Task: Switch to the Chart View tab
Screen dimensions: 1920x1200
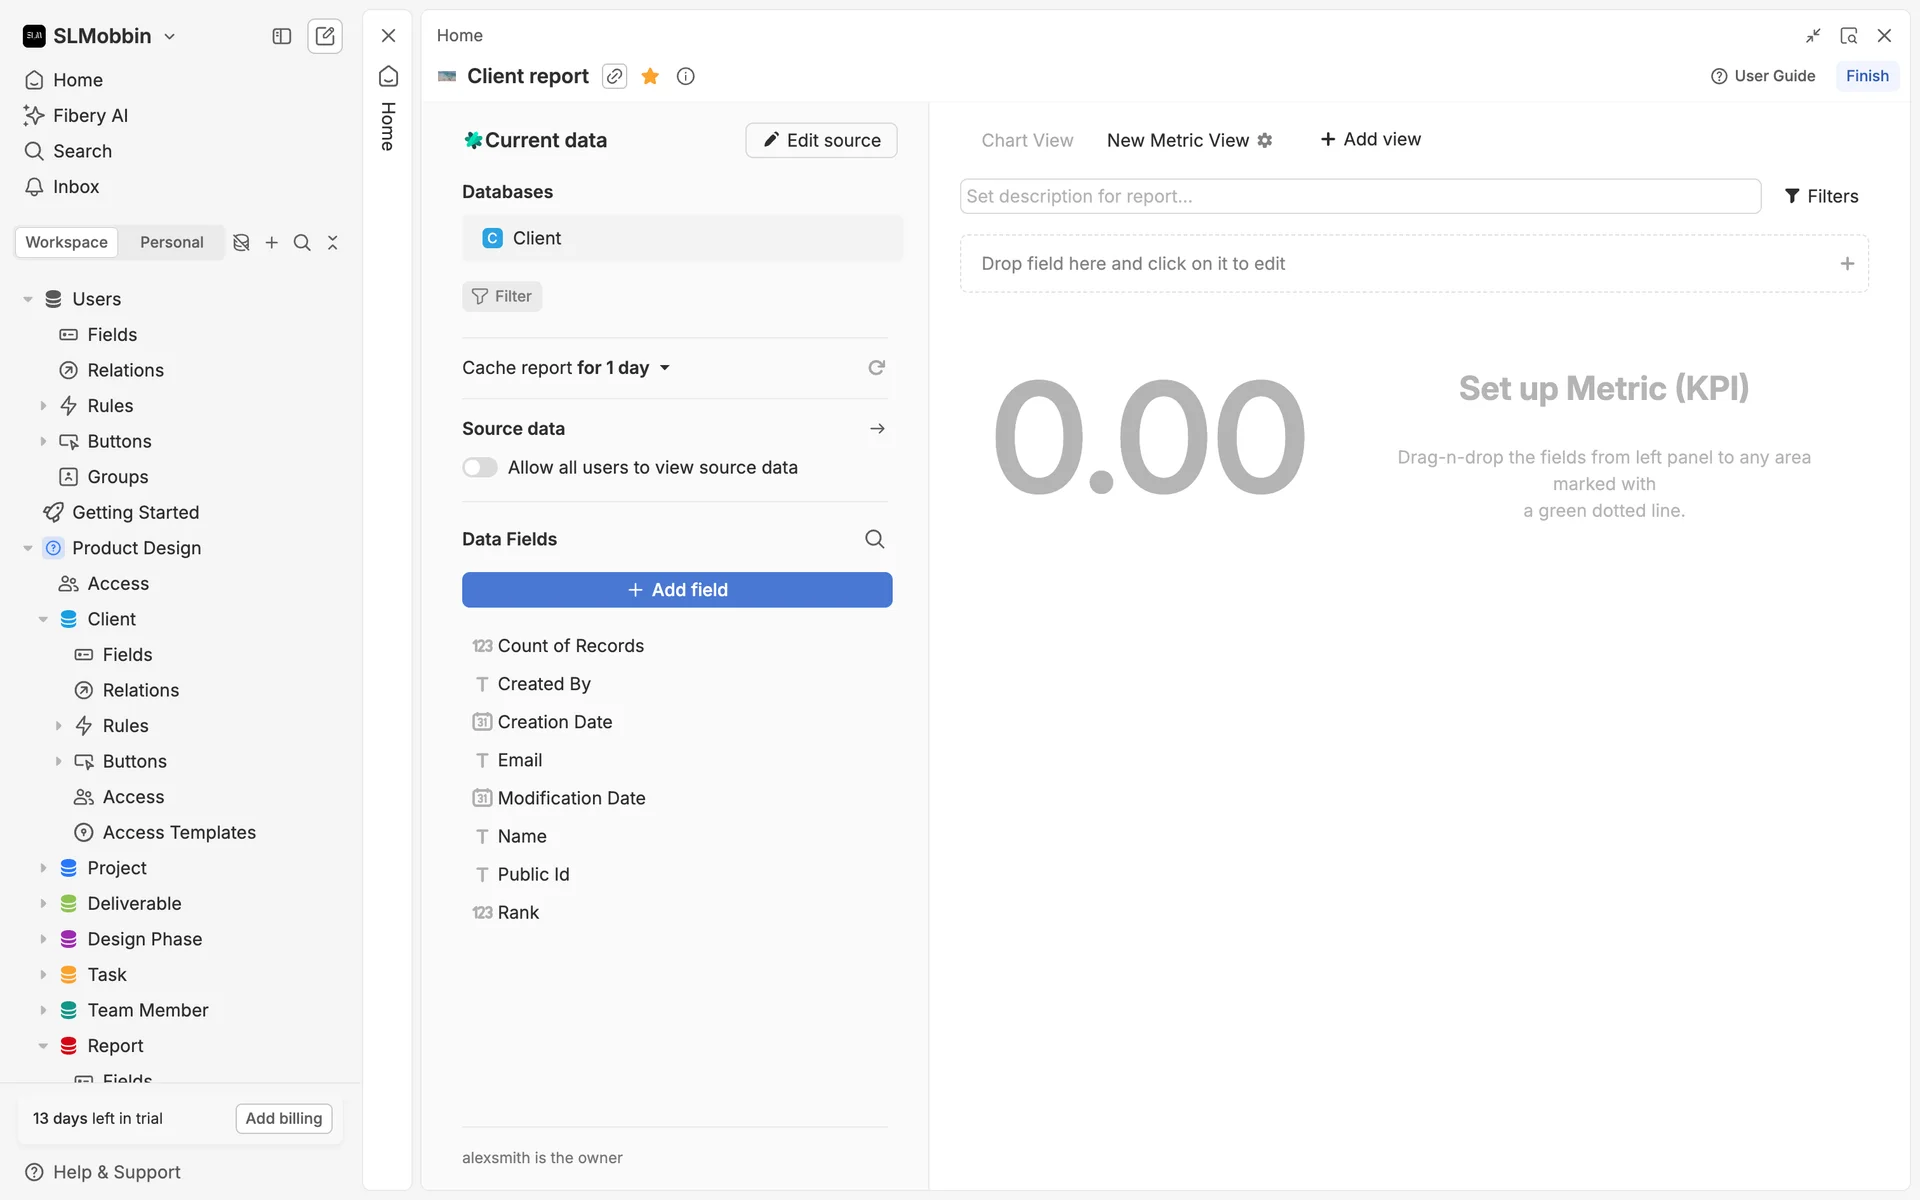Action: tap(1027, 140)
